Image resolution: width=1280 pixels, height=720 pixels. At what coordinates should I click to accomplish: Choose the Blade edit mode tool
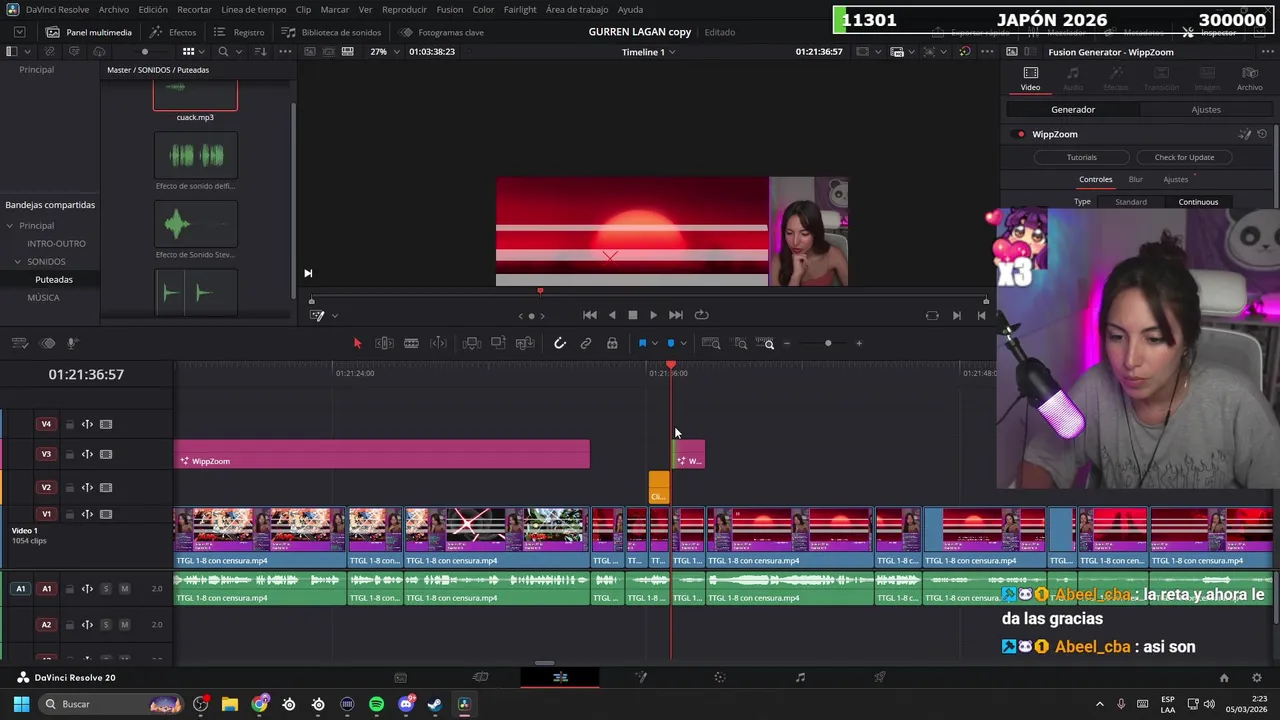point(411,343)
